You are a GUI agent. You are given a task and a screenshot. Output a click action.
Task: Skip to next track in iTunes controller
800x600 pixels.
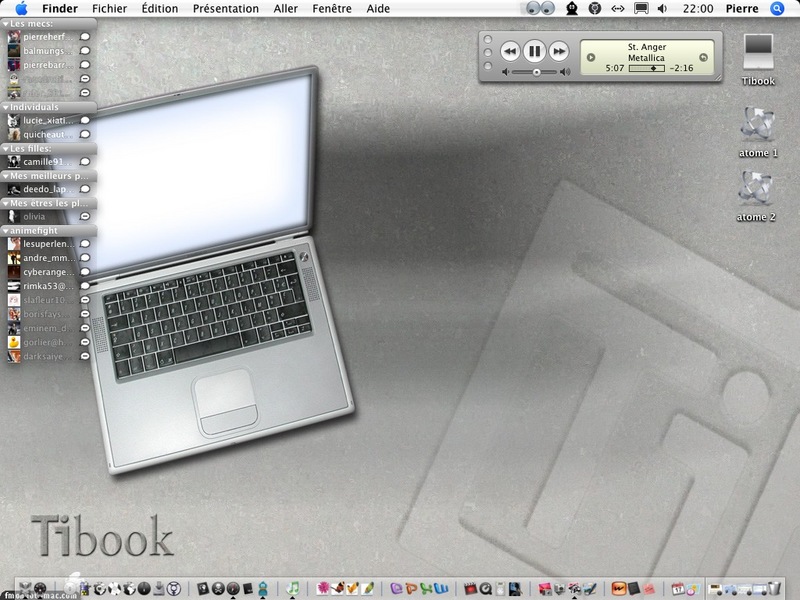pyautogui.click(x=559, y=51)
